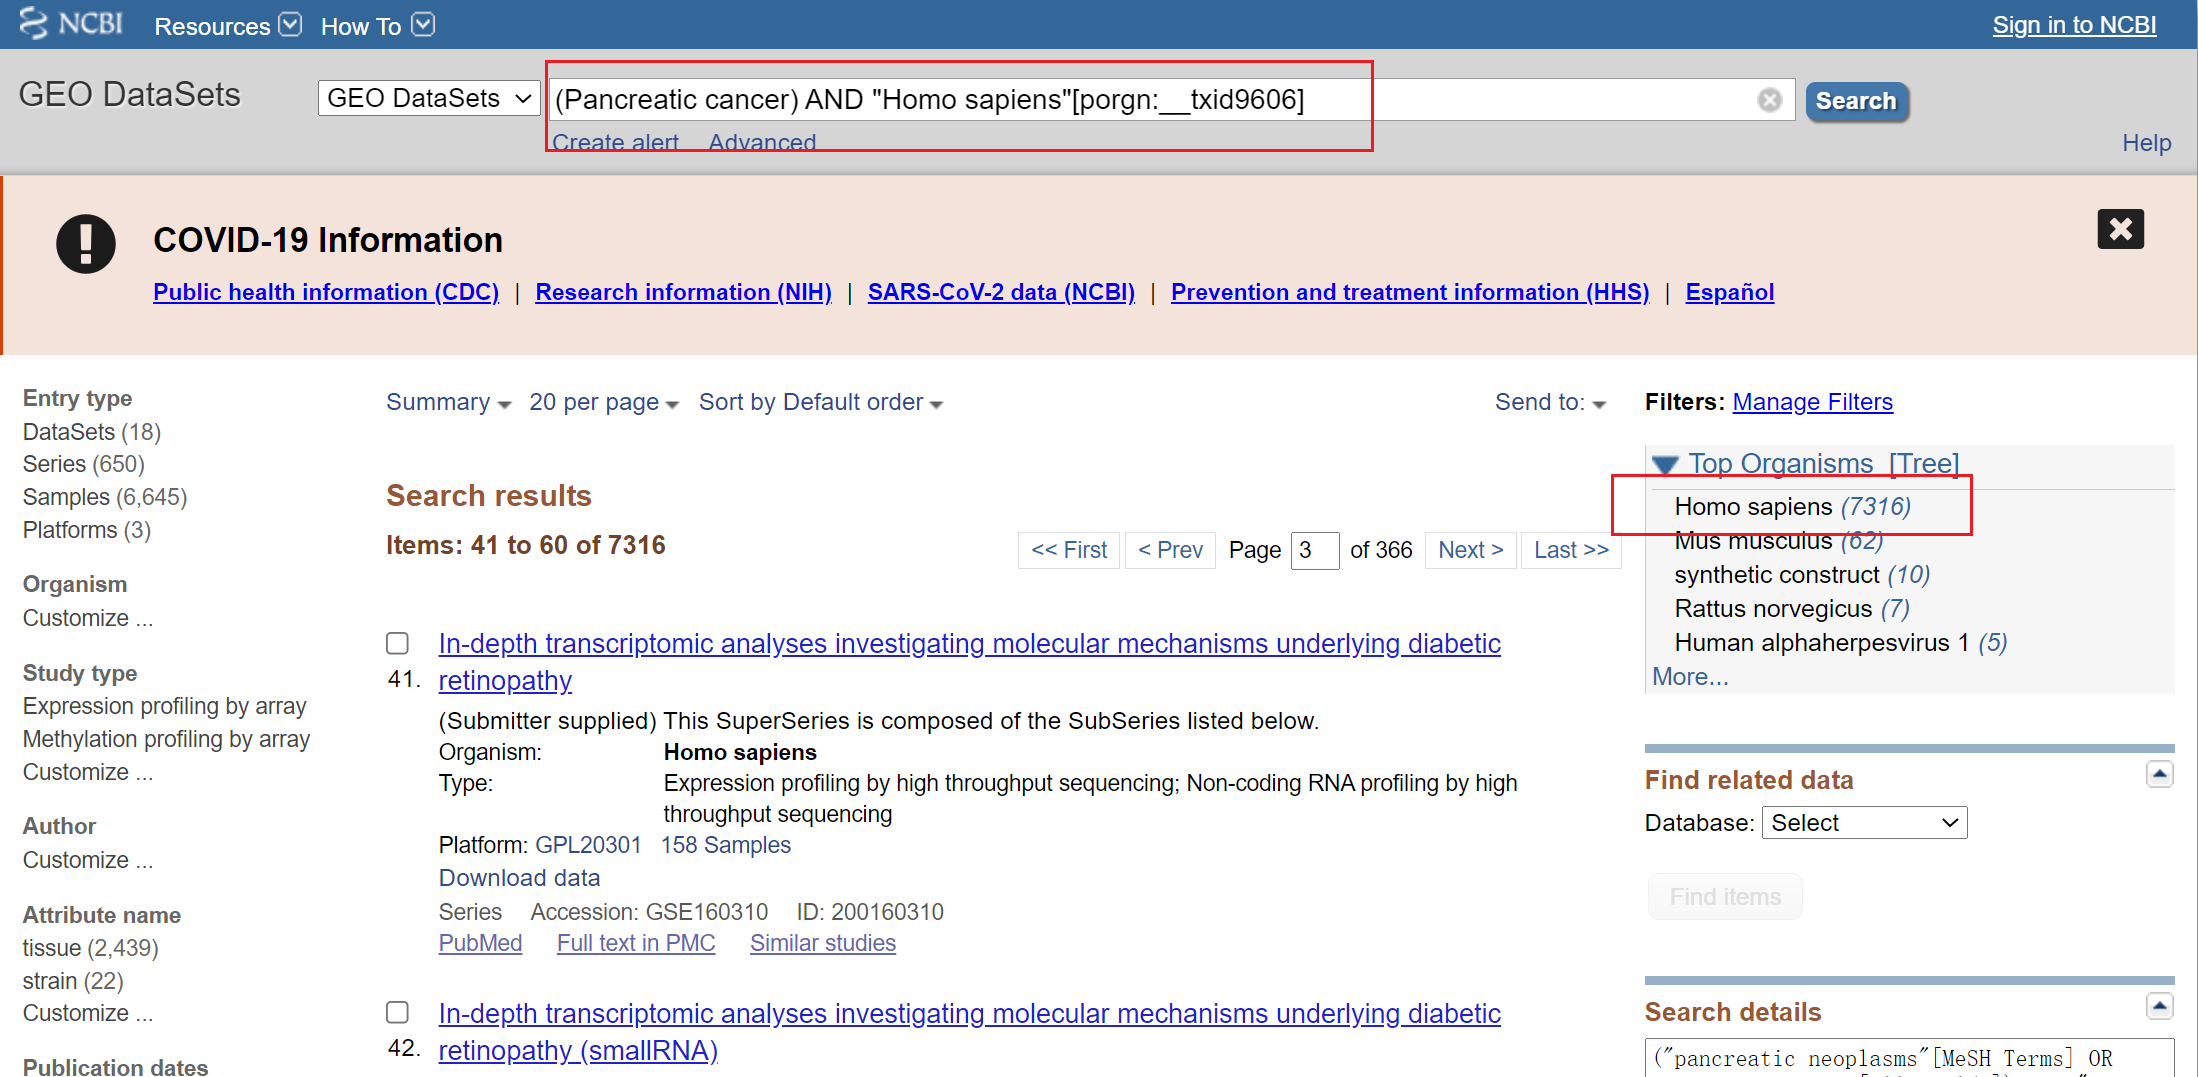Open Research information (NIH) link
This screenshot has height=1077, width=2198.
coord(683,292)
